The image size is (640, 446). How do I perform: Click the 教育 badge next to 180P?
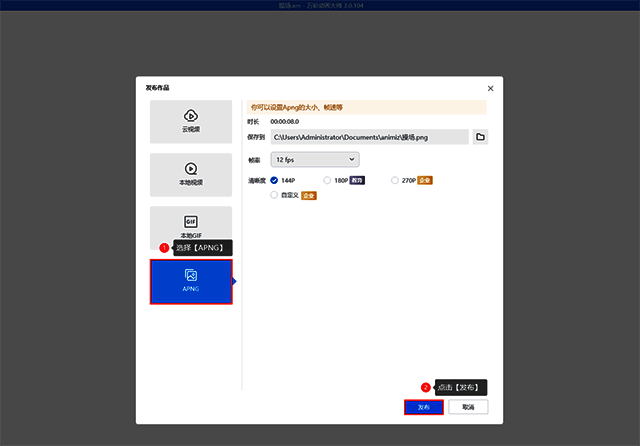[x=357, y=180]
